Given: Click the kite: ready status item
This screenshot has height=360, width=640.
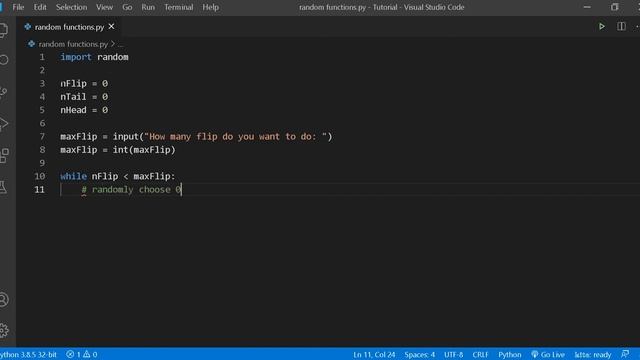Looking at the screenshot, I should tap(593, 354).
